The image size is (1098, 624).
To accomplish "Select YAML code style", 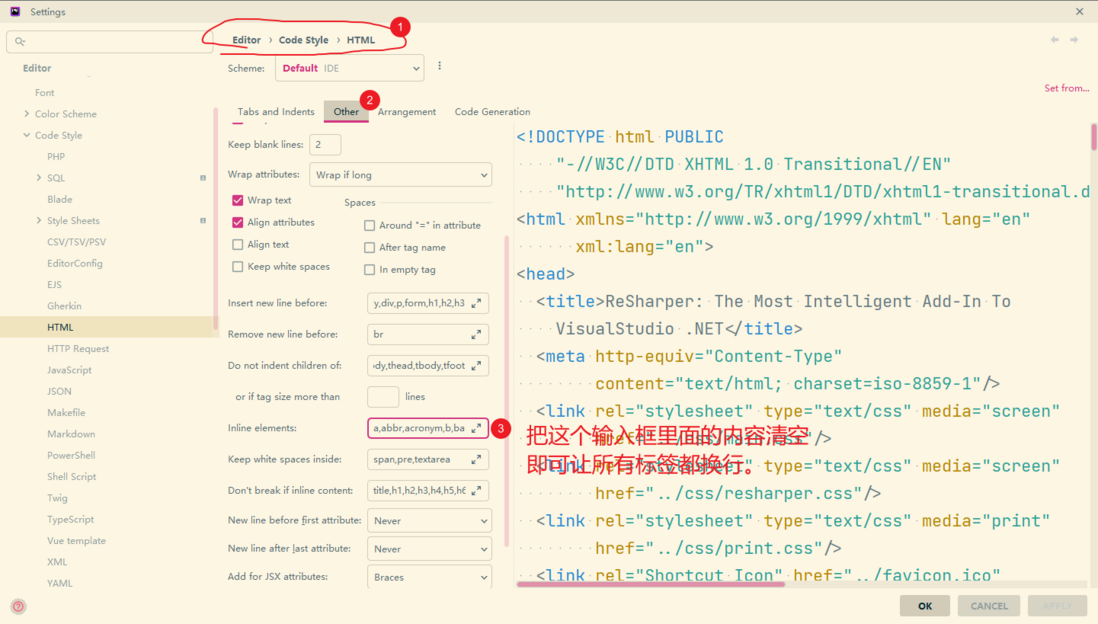I will [60, 583].
